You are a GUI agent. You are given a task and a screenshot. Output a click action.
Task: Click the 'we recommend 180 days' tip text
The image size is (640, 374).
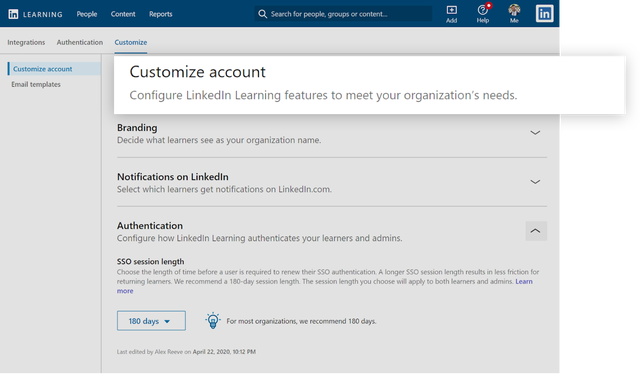301,321
